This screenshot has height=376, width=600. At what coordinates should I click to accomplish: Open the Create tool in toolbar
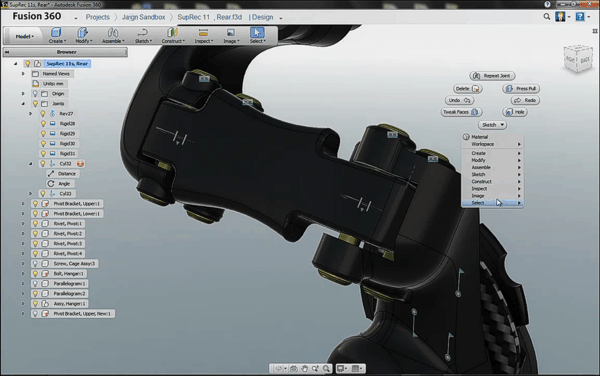coord(57,35)
